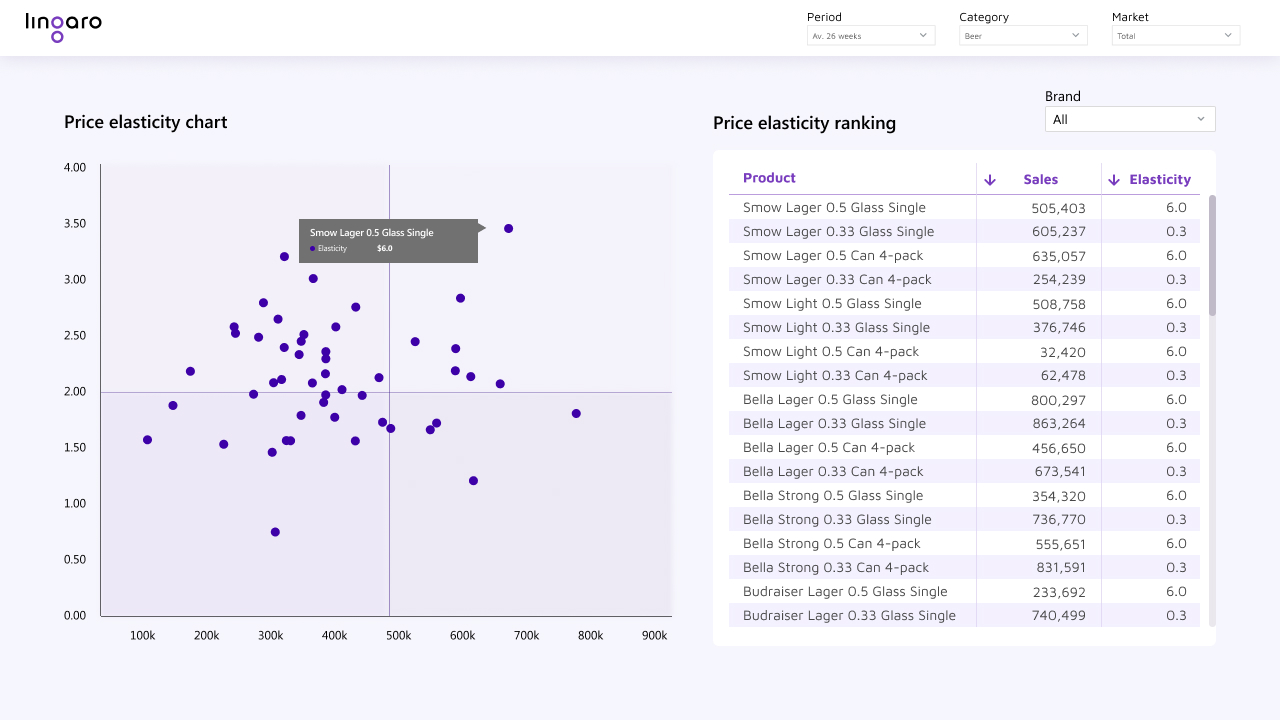The height and width of the screenshot is (720, 1280).
Task: Open the Category dropdown set to Beer
Action: [x=1022, y=35]
